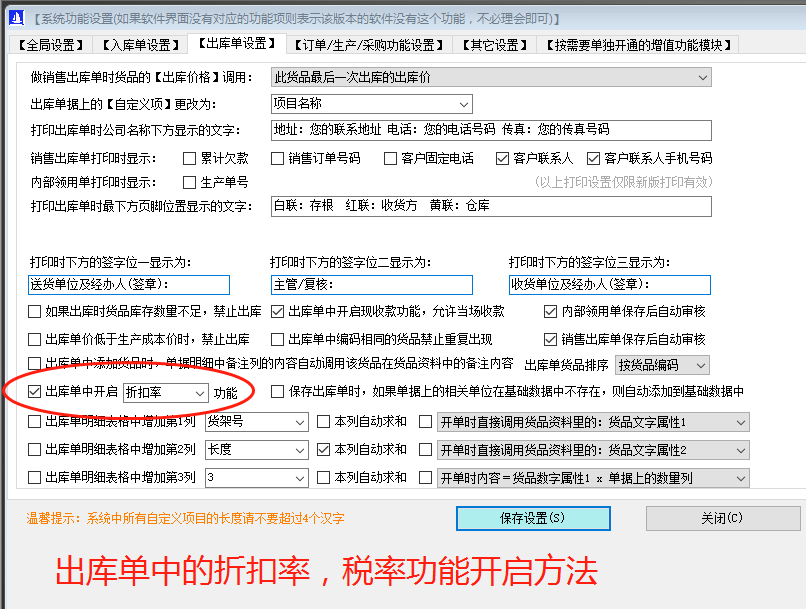Uncheck 内部领用单保存后自动审核
The height and width of the screenshot is (609, 806).
(x=549, y=310)
